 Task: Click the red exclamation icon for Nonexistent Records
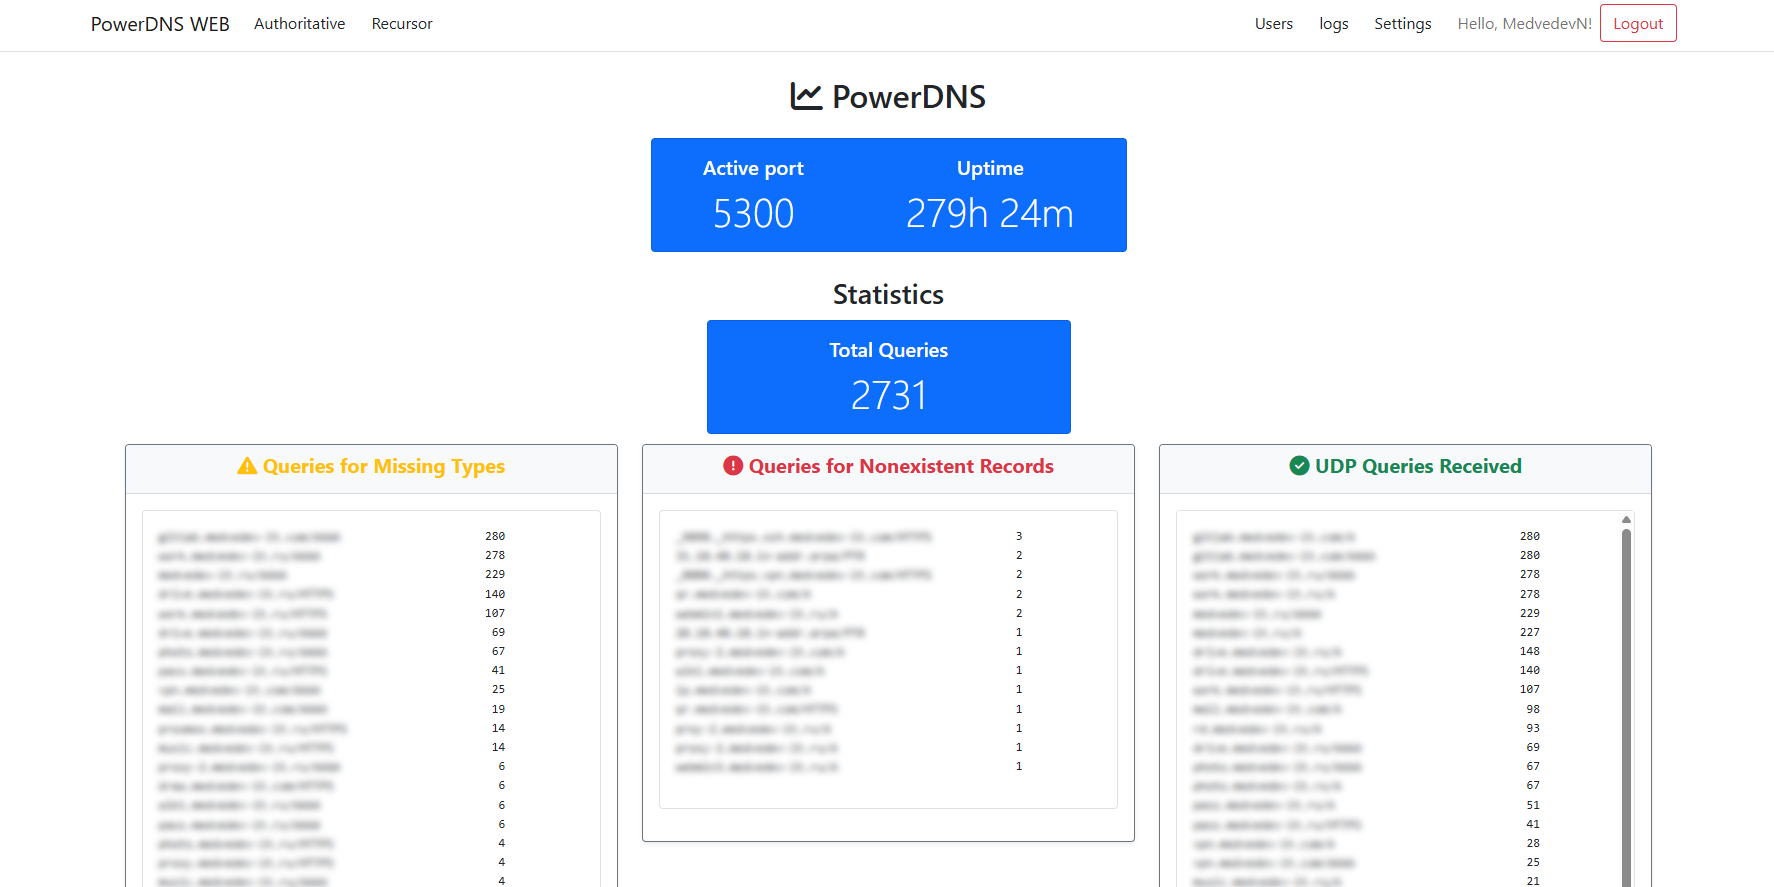point(733,466)
